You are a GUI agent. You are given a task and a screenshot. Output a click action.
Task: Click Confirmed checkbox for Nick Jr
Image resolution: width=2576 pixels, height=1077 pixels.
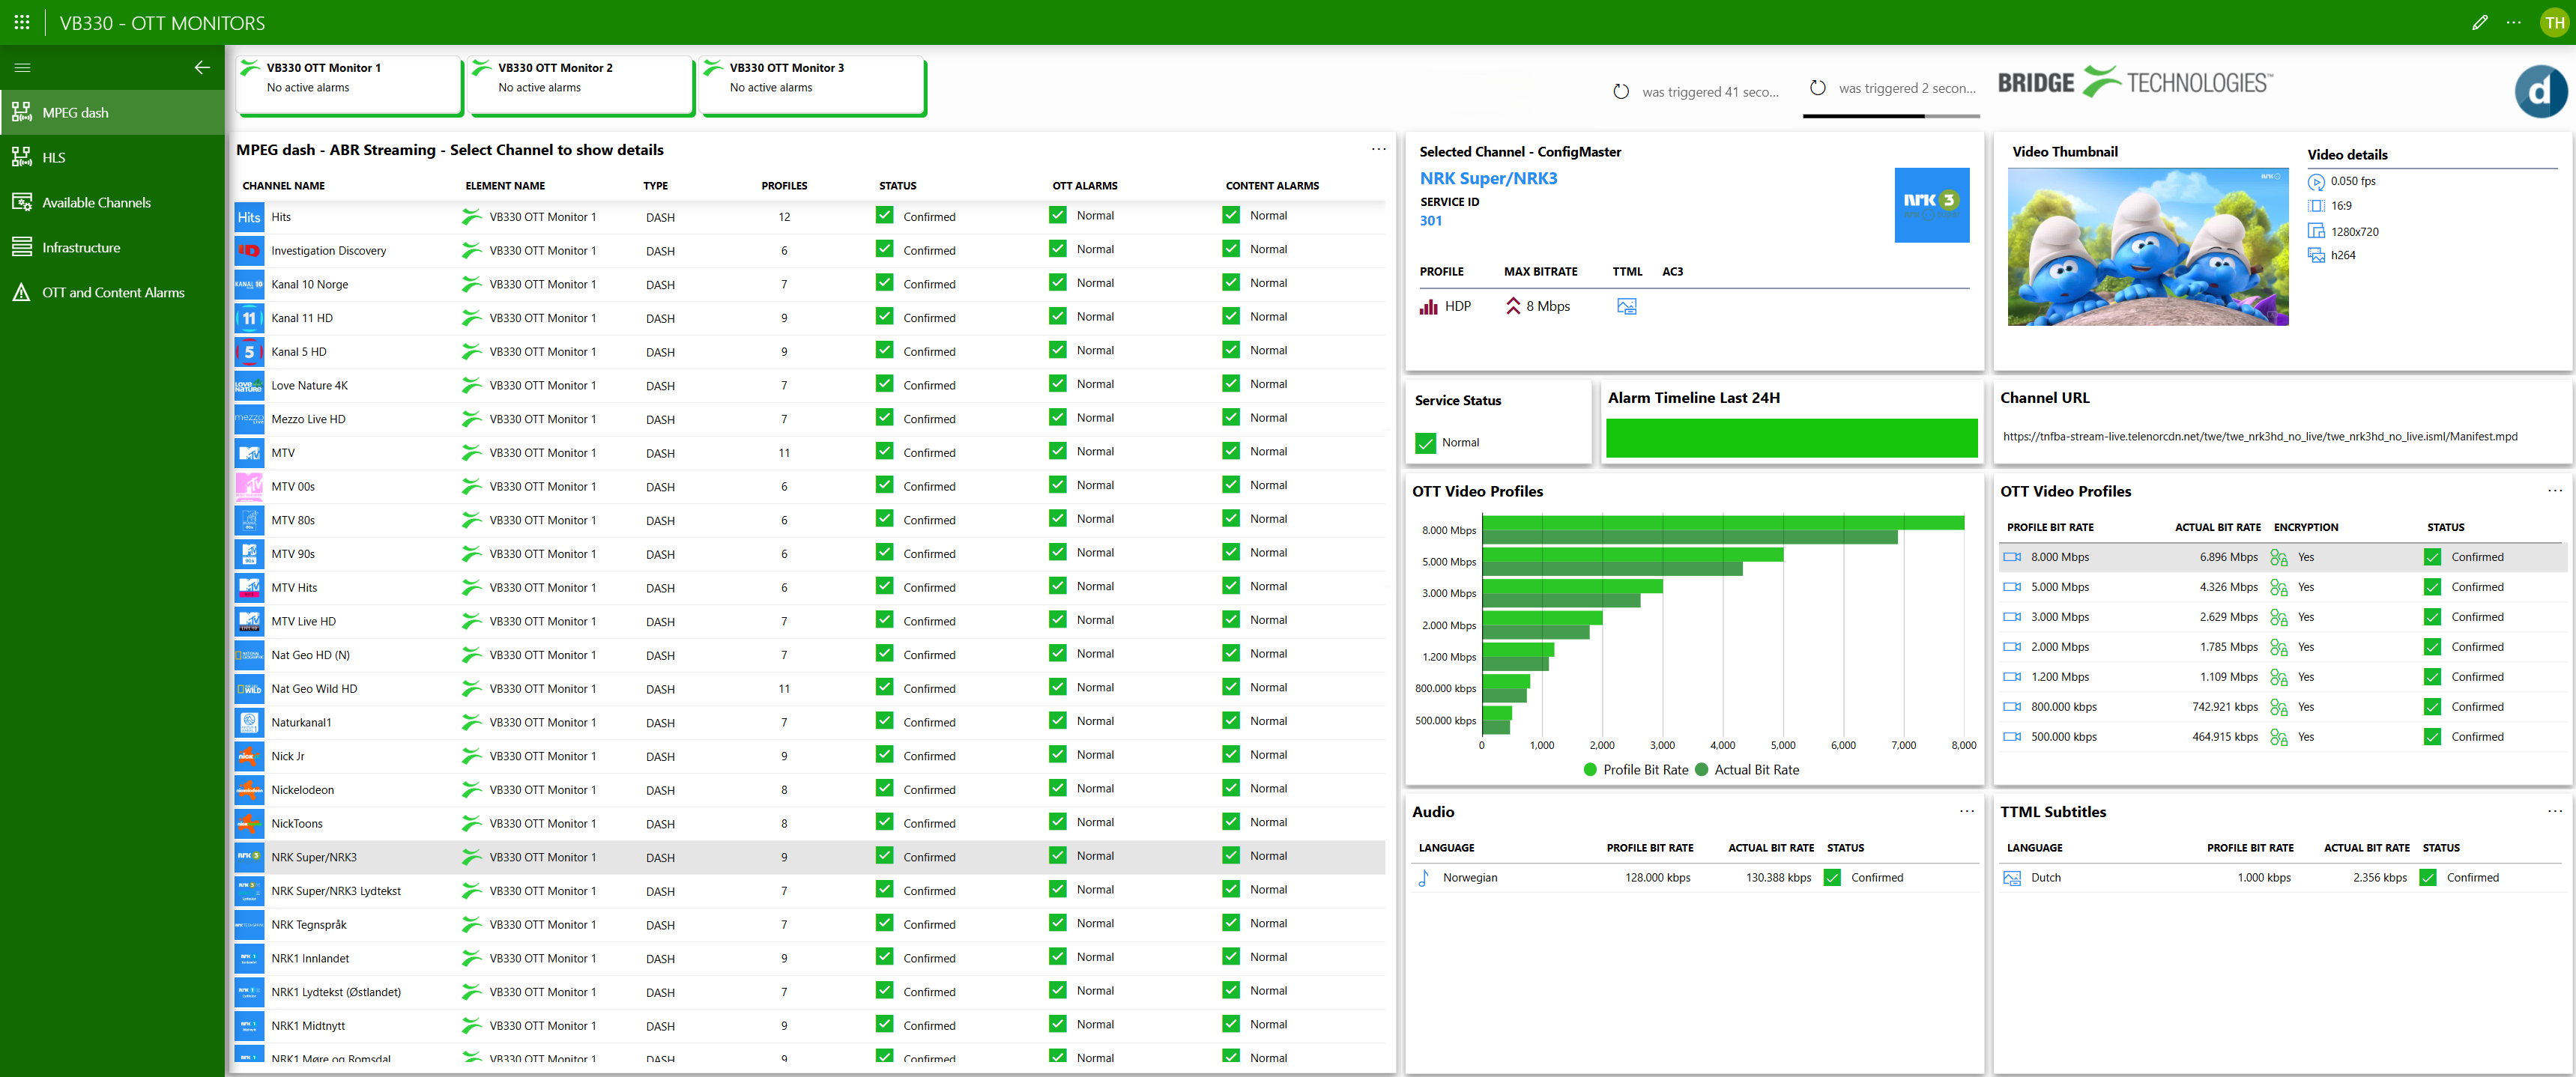click(x=884, y=754)
